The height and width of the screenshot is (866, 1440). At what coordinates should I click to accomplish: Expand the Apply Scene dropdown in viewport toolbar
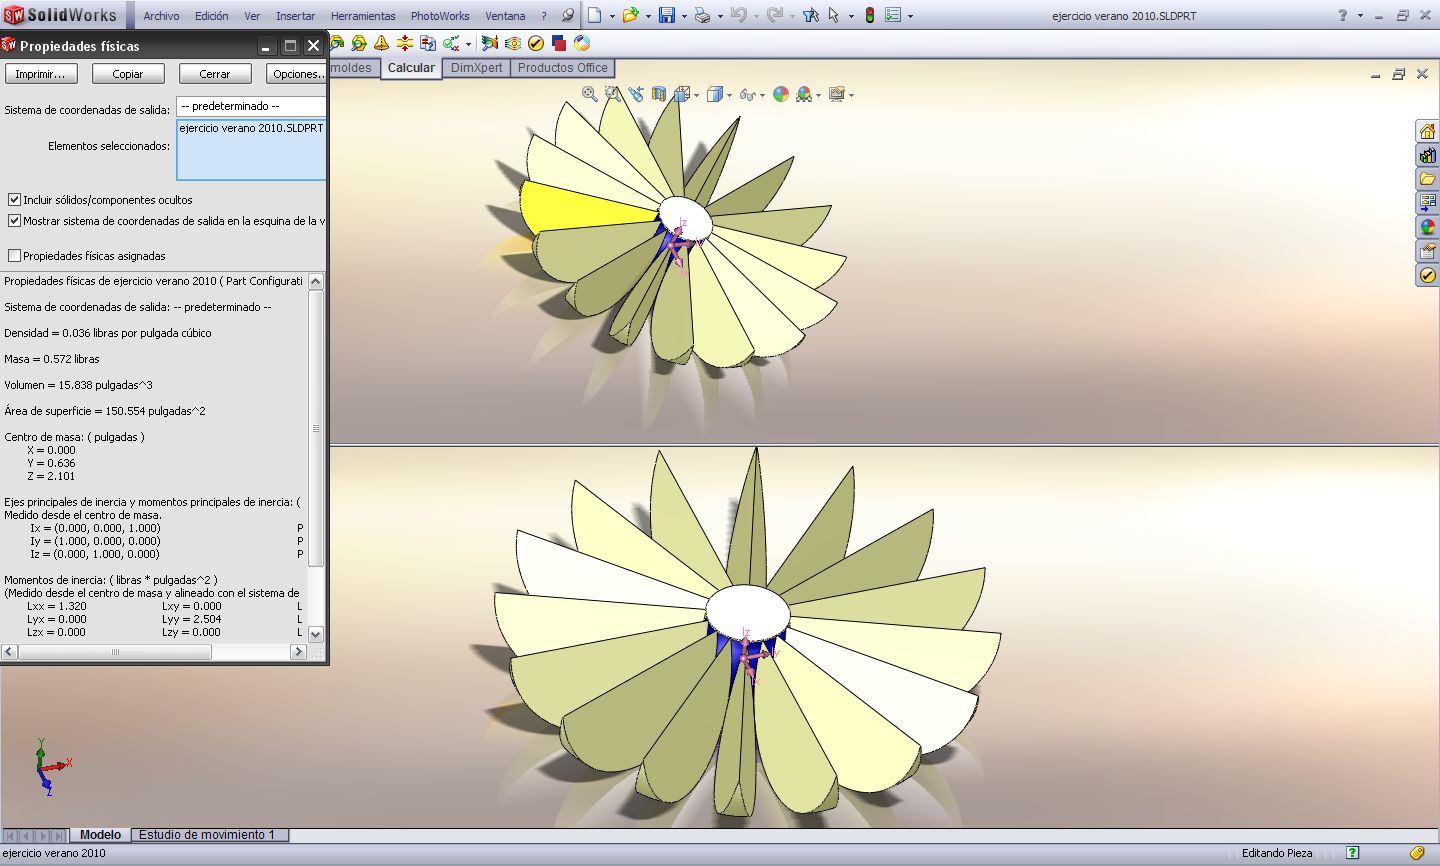[818, 95]
